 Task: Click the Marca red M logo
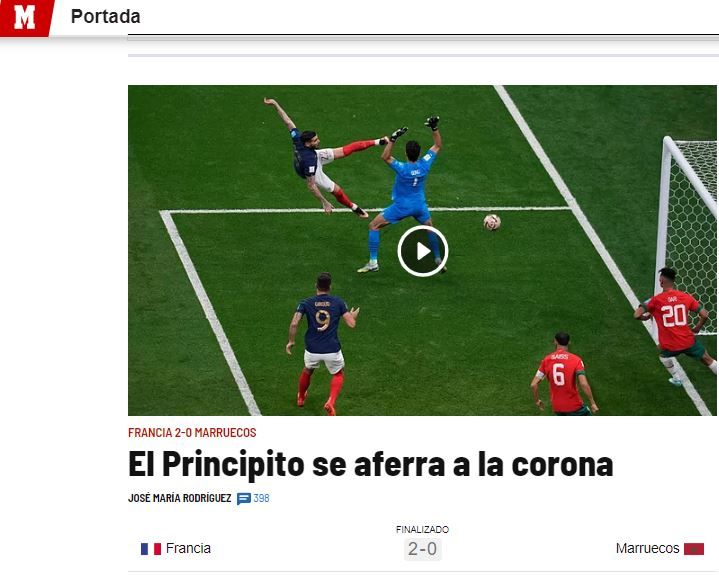point(25,18)
